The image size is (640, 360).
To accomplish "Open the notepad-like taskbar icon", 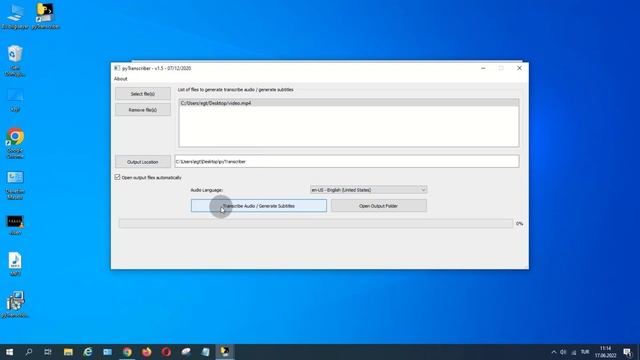I will [x=205, y=352].
